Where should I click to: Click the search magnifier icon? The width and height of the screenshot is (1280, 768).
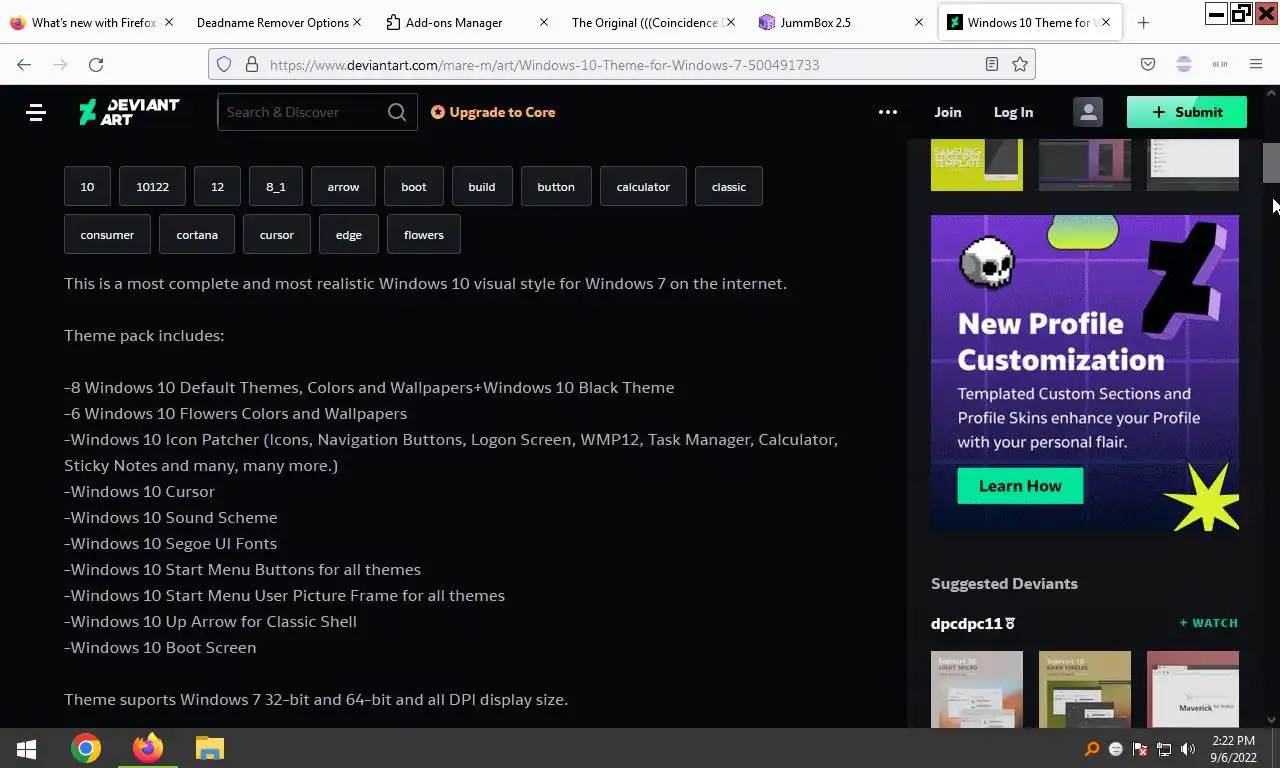[397, 112]
